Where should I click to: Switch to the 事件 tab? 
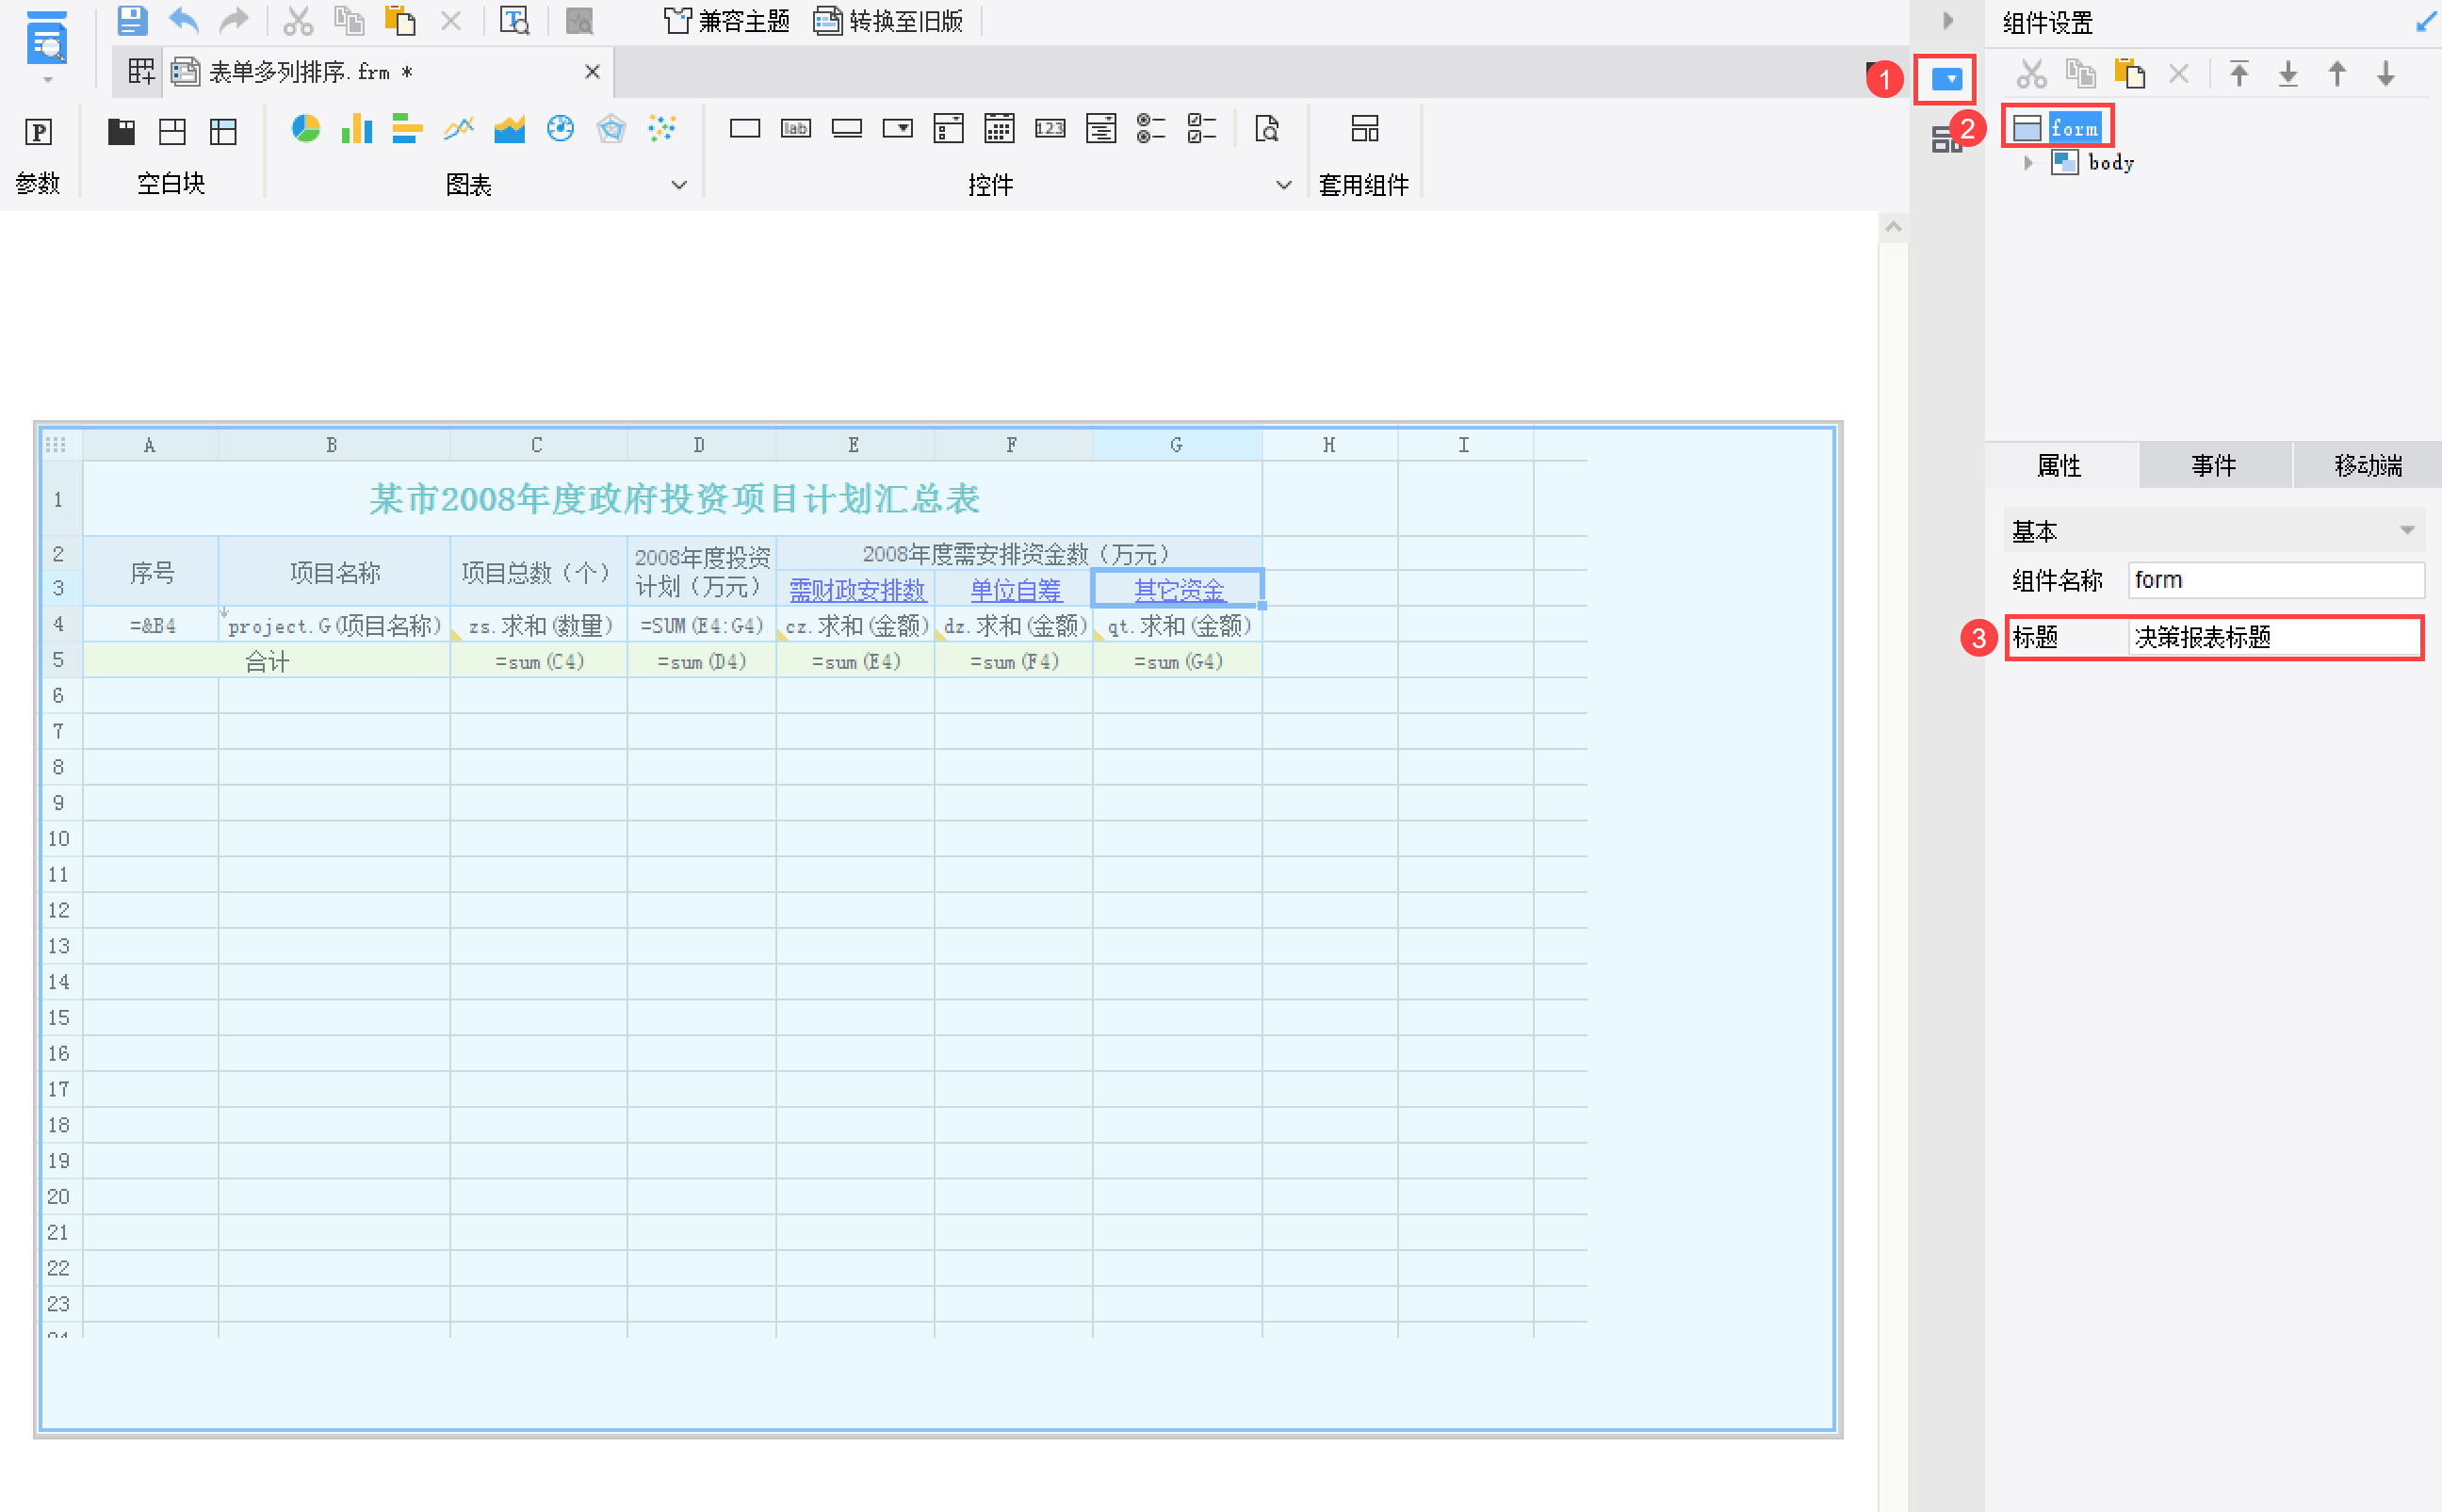tap(2213, 466)
